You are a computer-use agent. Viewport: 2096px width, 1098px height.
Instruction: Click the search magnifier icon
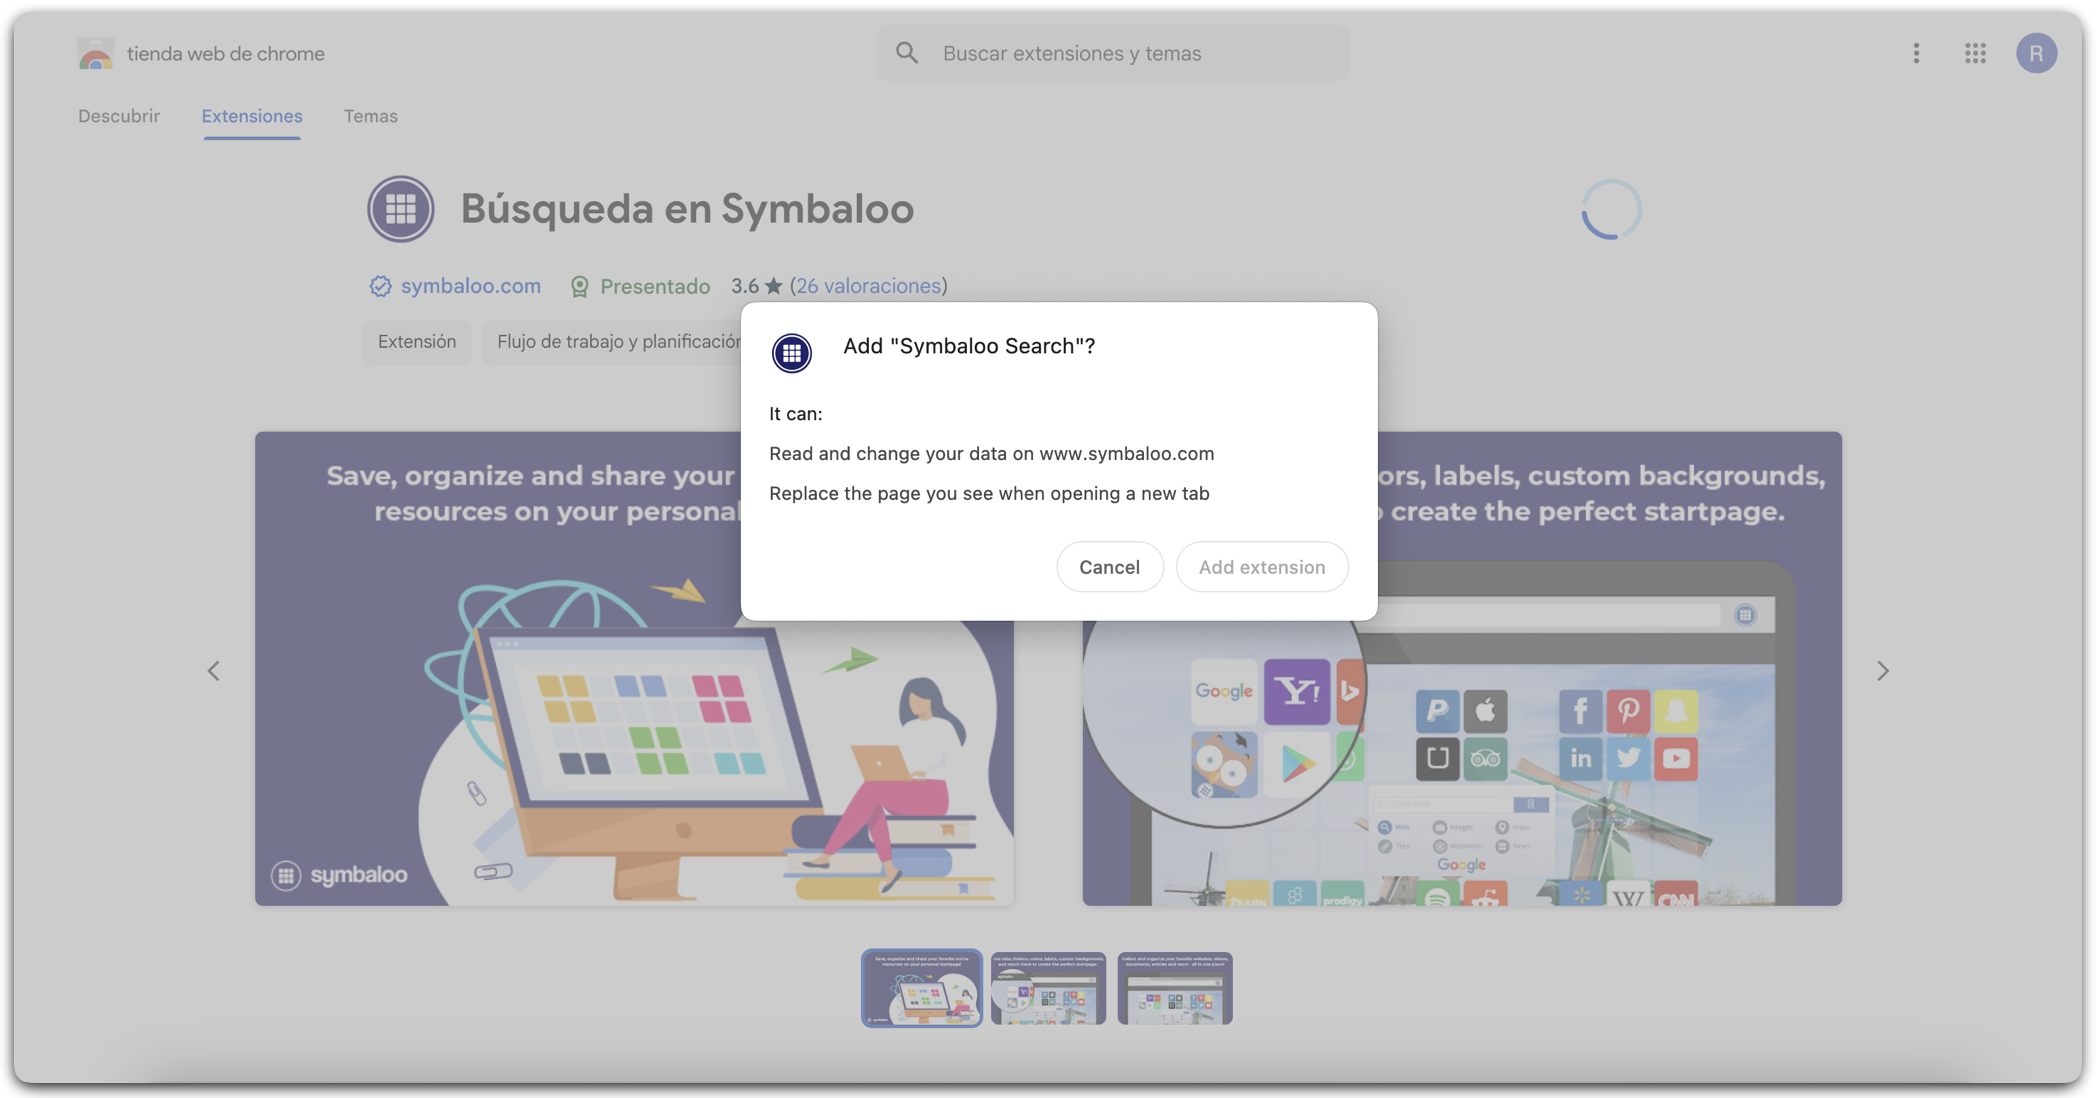[907, 53]
